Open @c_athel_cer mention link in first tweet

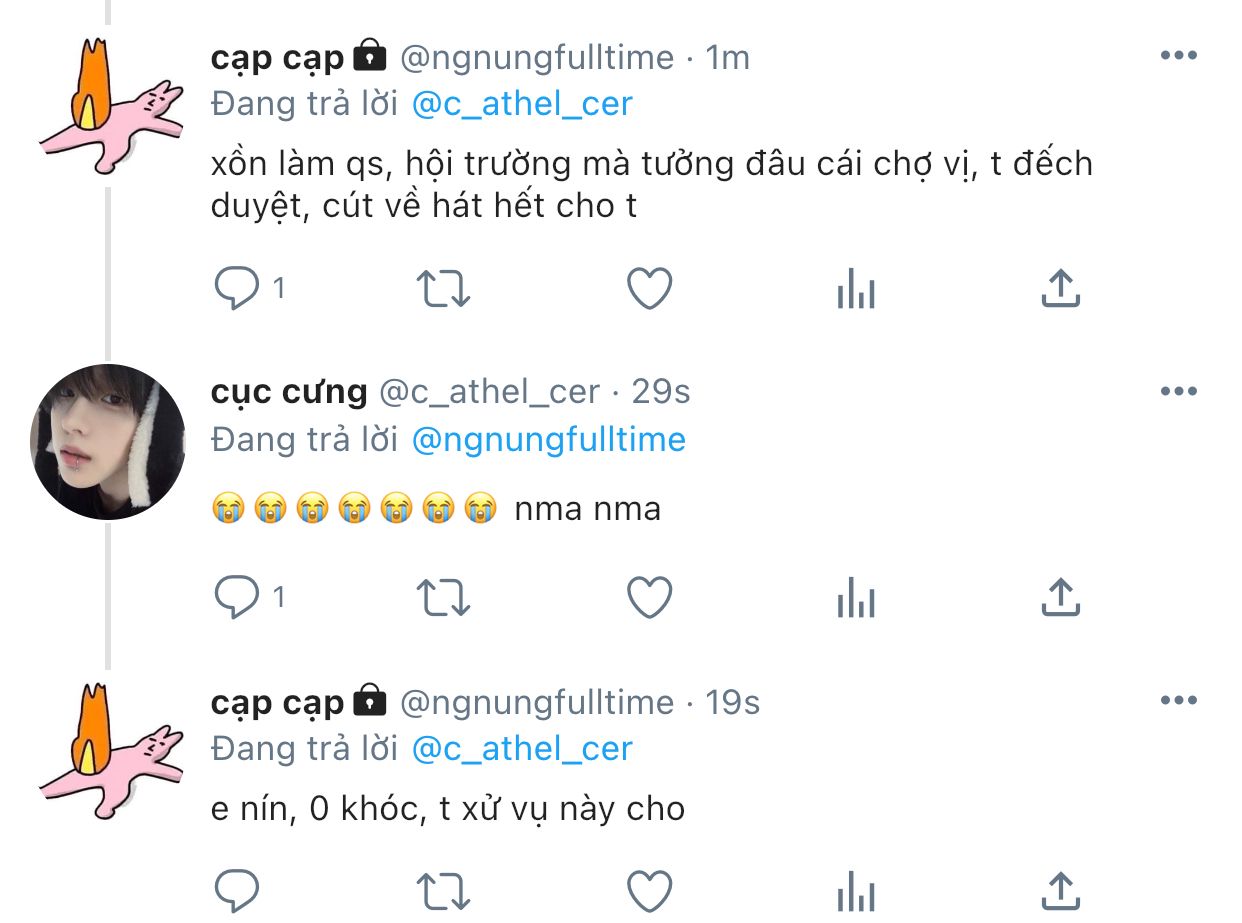pos(522,104)
